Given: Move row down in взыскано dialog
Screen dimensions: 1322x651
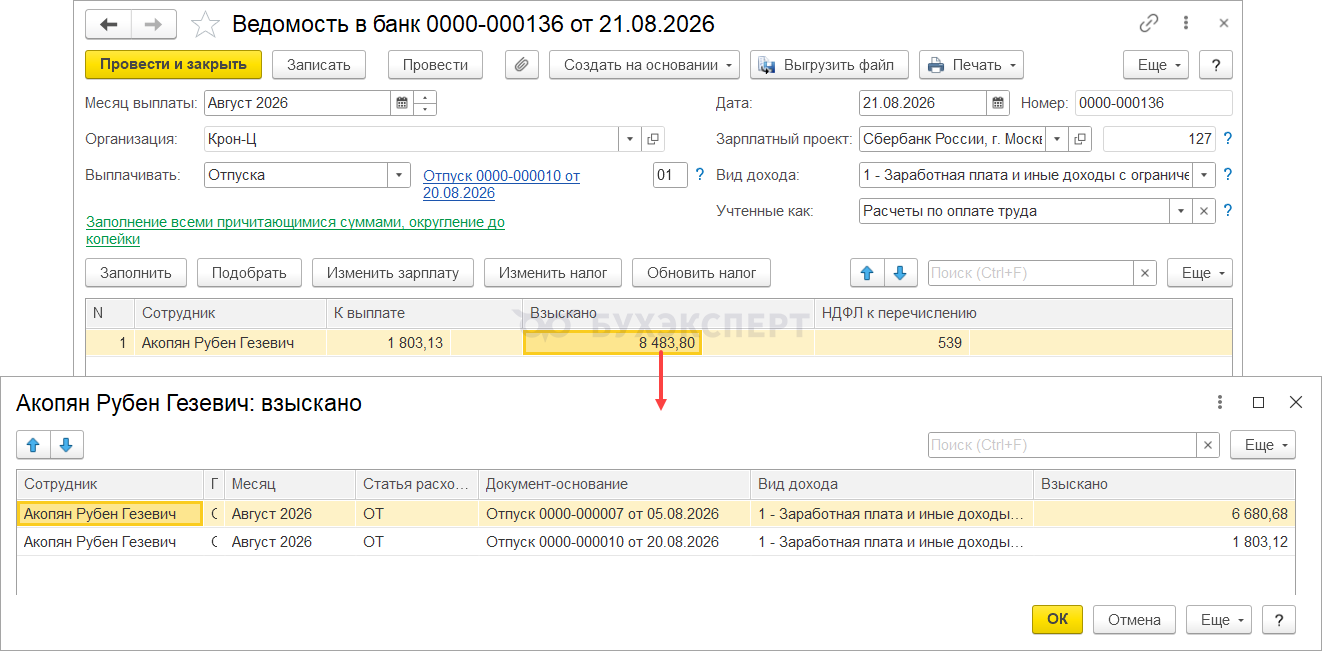Looking at the screenshot, I should [67, 445].
